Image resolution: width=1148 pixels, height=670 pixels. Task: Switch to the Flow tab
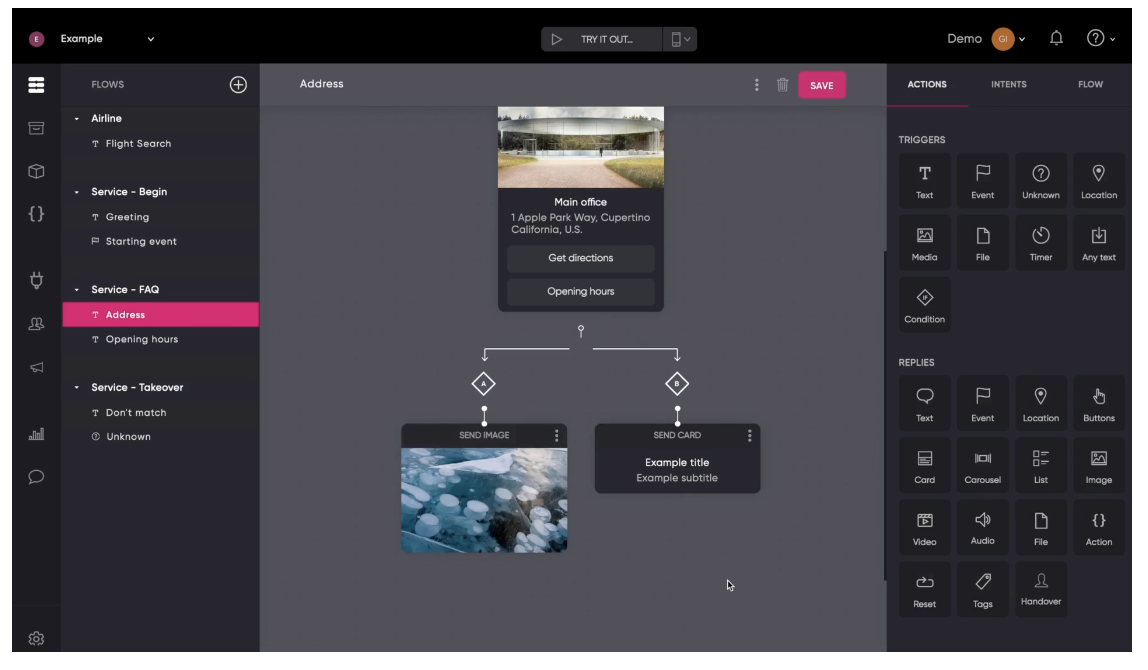point(1089,84)
